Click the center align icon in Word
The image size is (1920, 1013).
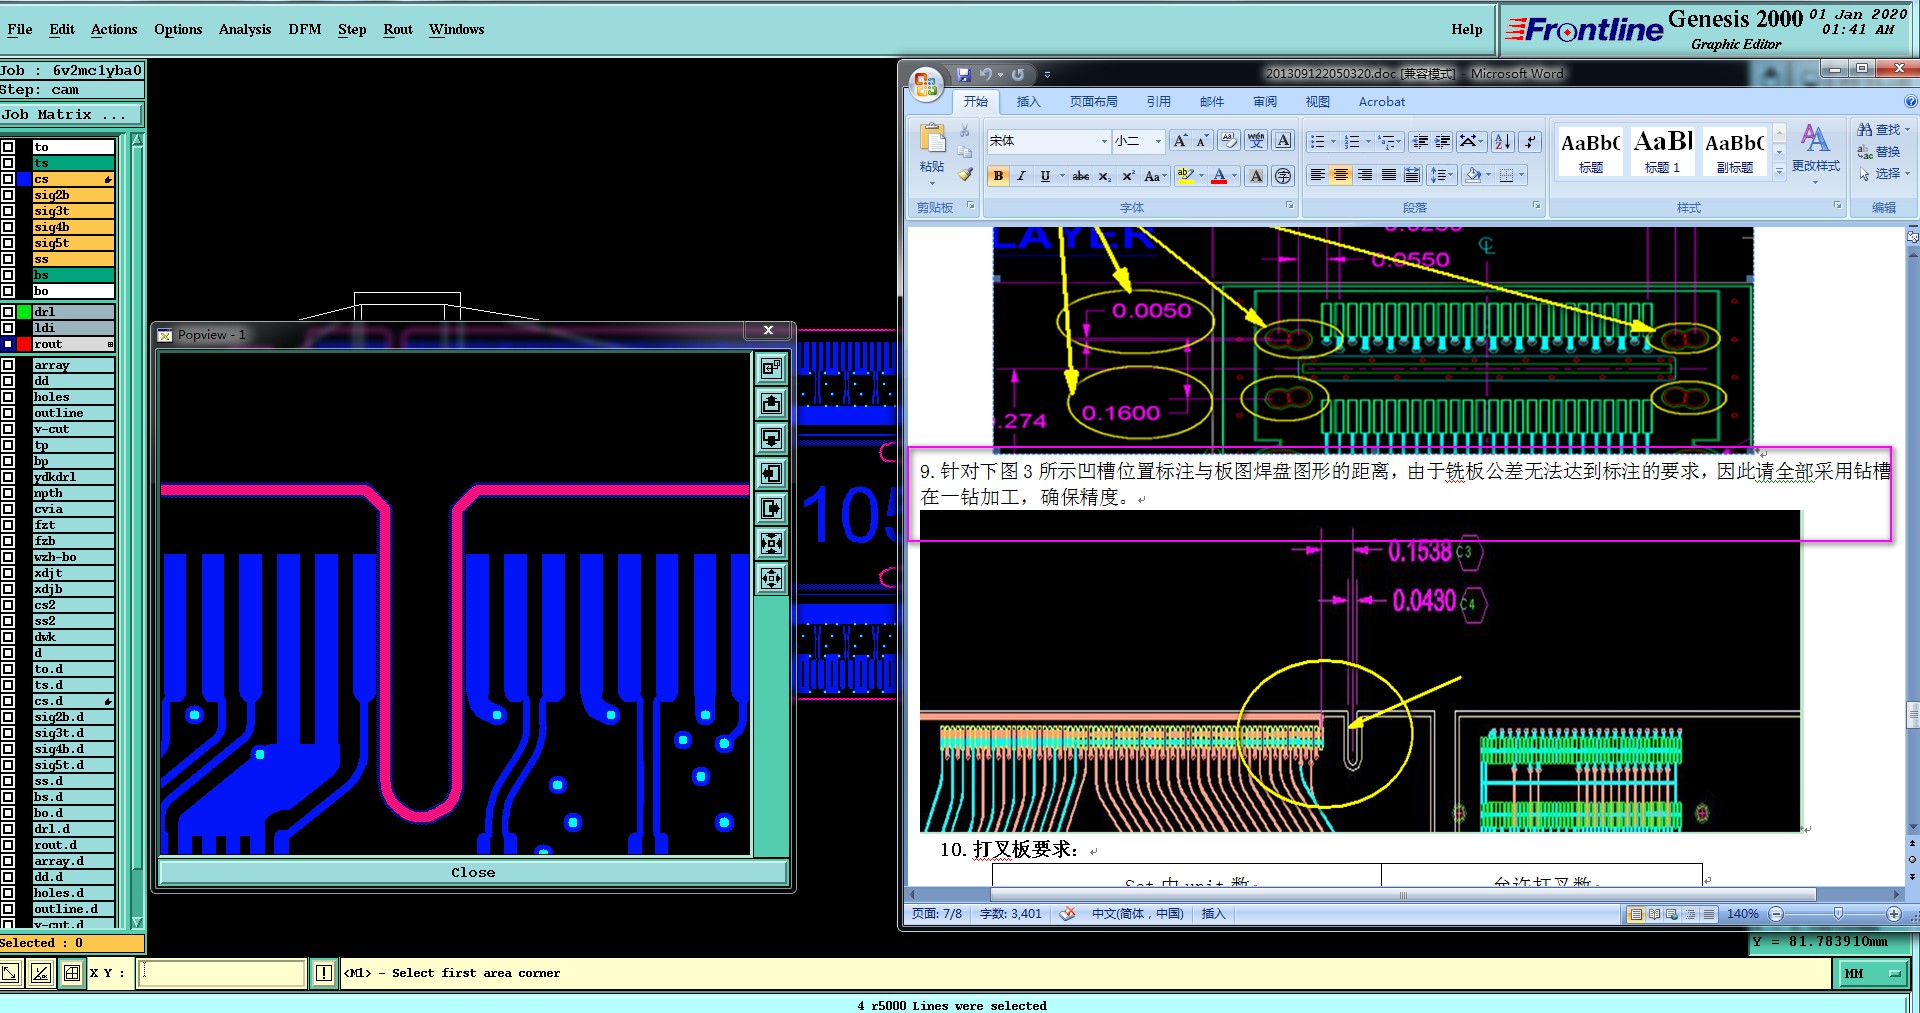tap(1341, 176)
